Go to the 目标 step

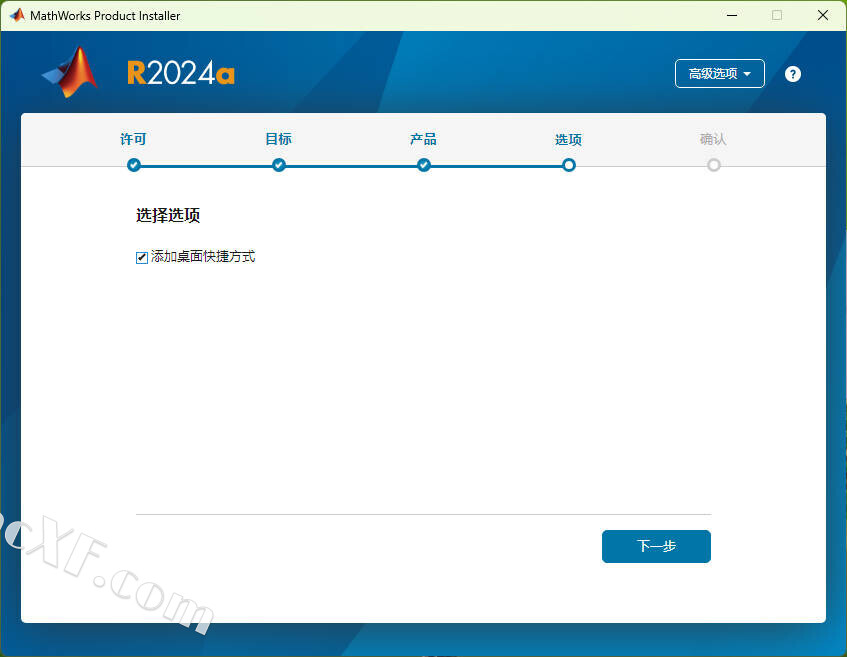coord(279,139)
